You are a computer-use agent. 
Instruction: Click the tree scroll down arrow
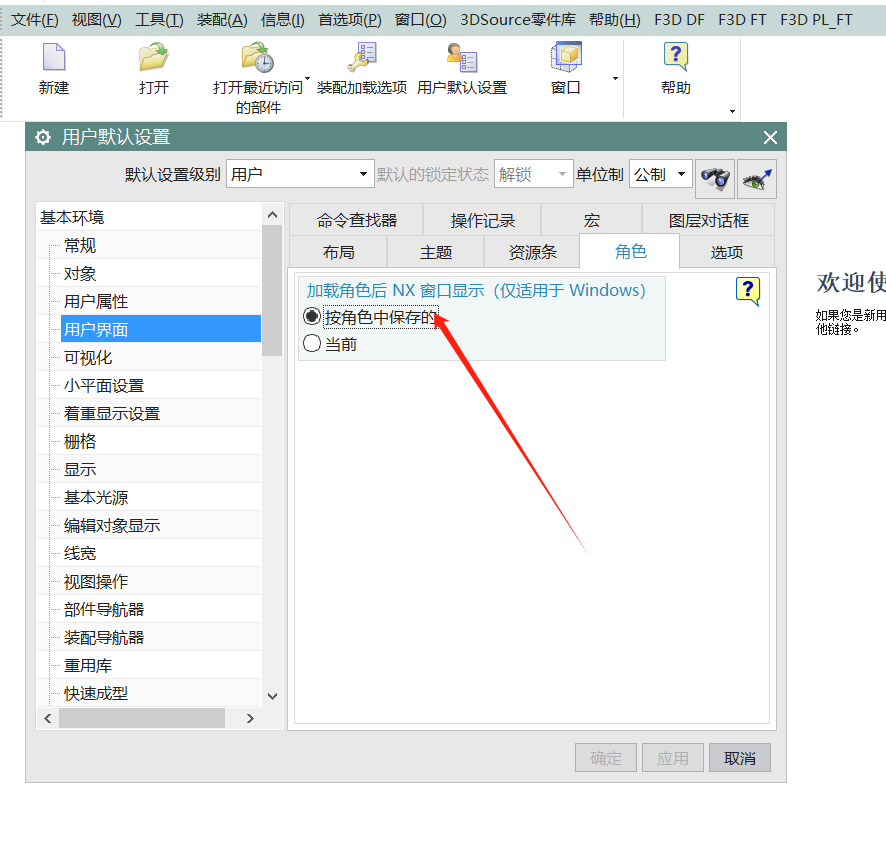coord(272,696)
